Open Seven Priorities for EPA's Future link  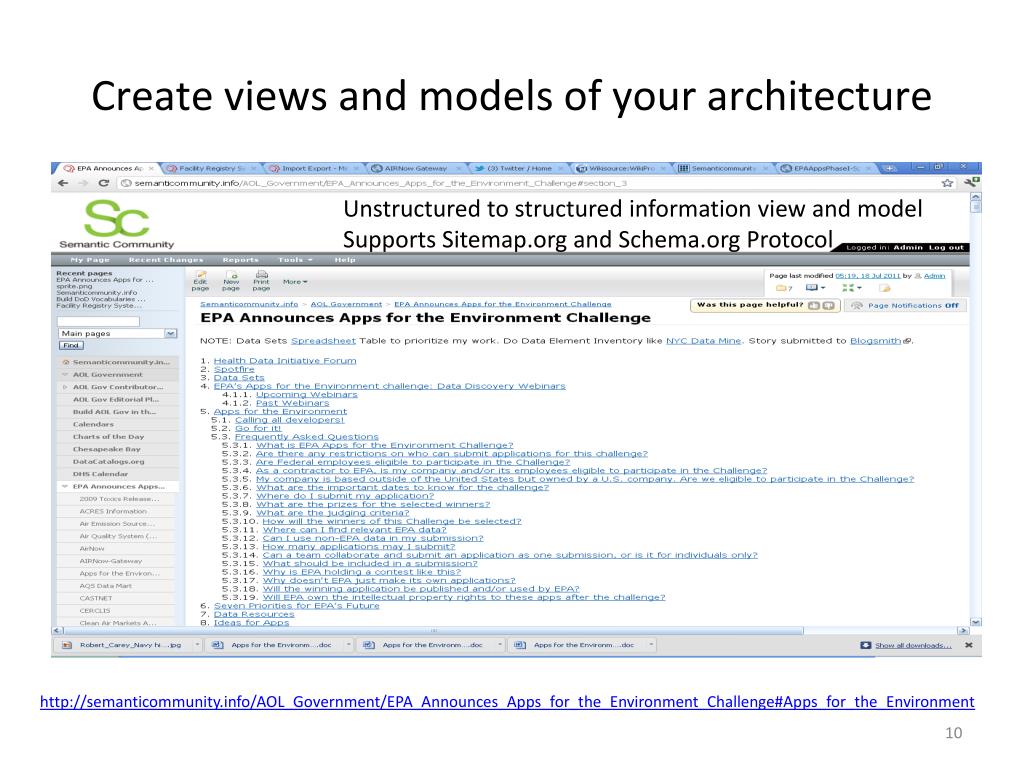point(296,605)
